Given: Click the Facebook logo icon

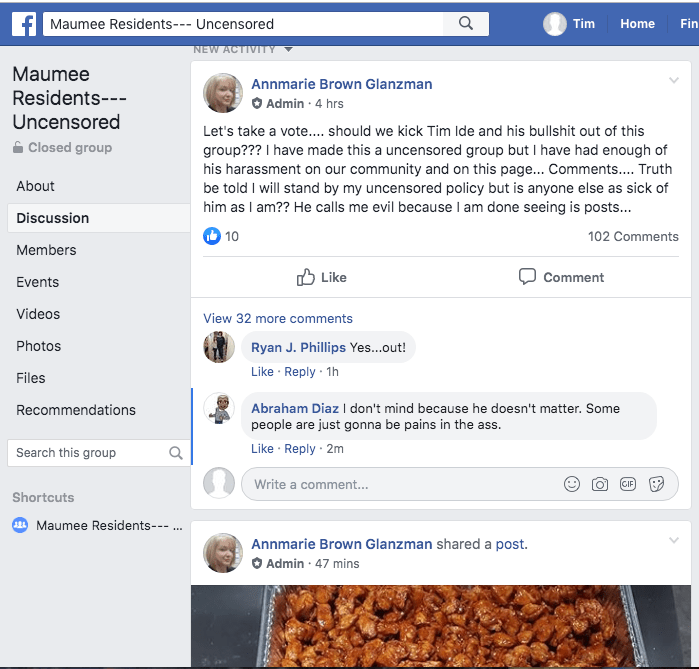Looking at the screenshot, I should pyautogui.click(x=25, y=24).
